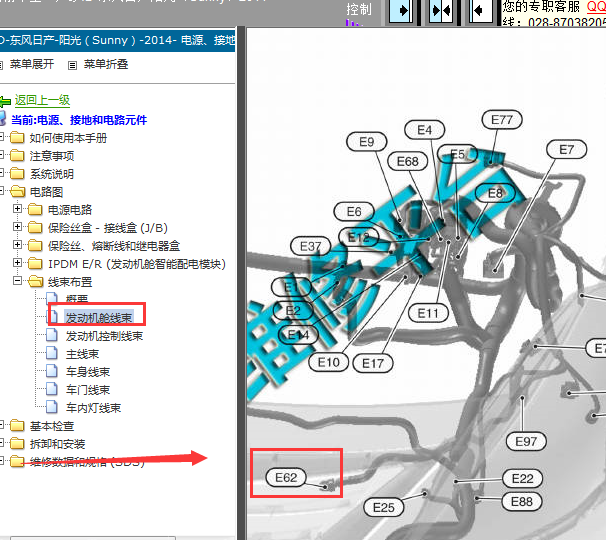Click the E6 connector label
Viewport: 606px width, 540px height.
coord(354,212)
